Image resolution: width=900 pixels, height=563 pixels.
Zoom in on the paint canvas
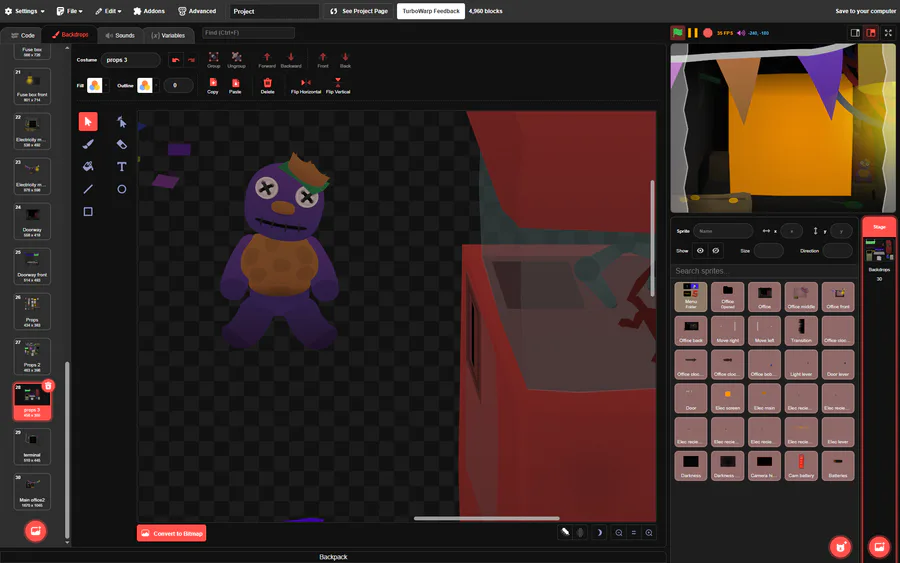649,533
